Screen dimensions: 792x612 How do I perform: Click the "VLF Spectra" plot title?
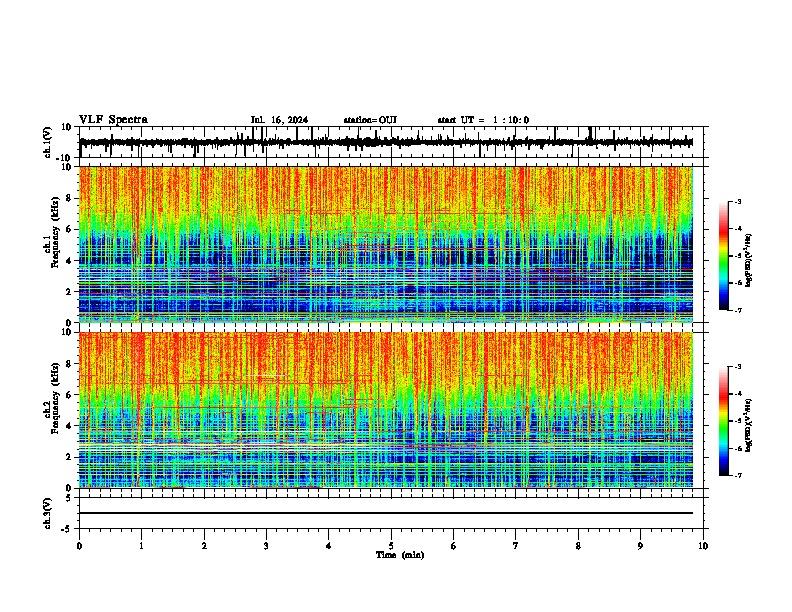pyautogui.click(x=113, y=120)
